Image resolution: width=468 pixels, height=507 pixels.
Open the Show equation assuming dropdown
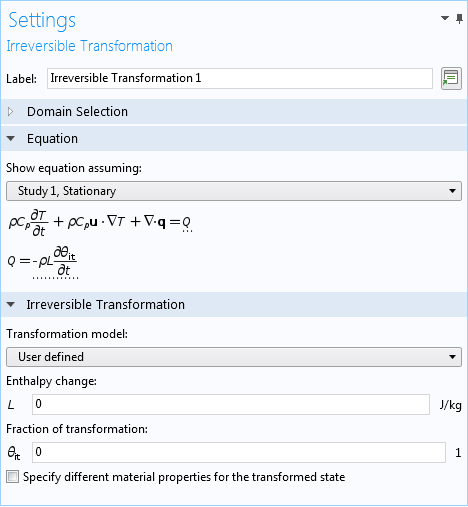234,191
